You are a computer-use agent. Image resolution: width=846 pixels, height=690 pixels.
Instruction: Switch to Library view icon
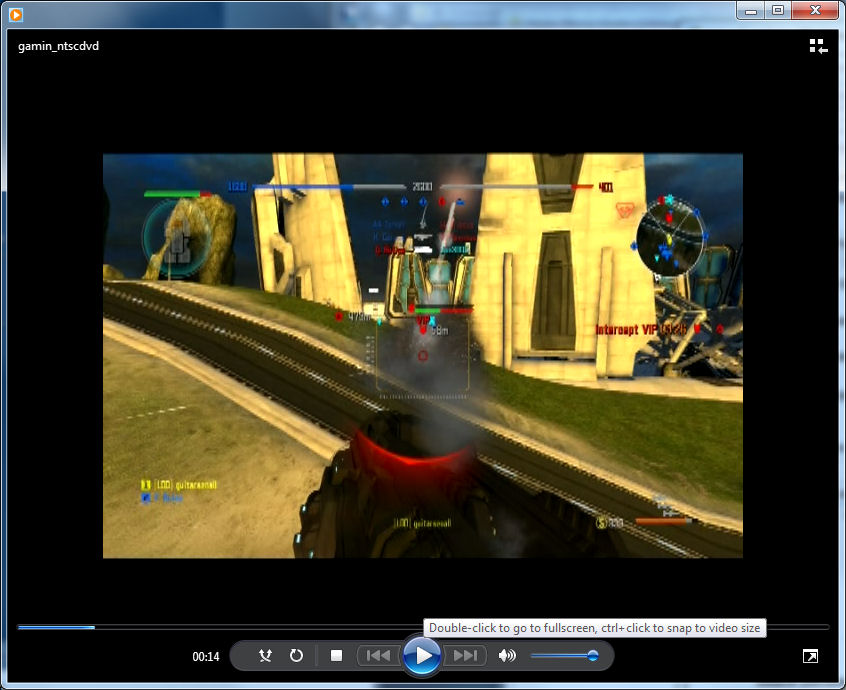[818, 46]
